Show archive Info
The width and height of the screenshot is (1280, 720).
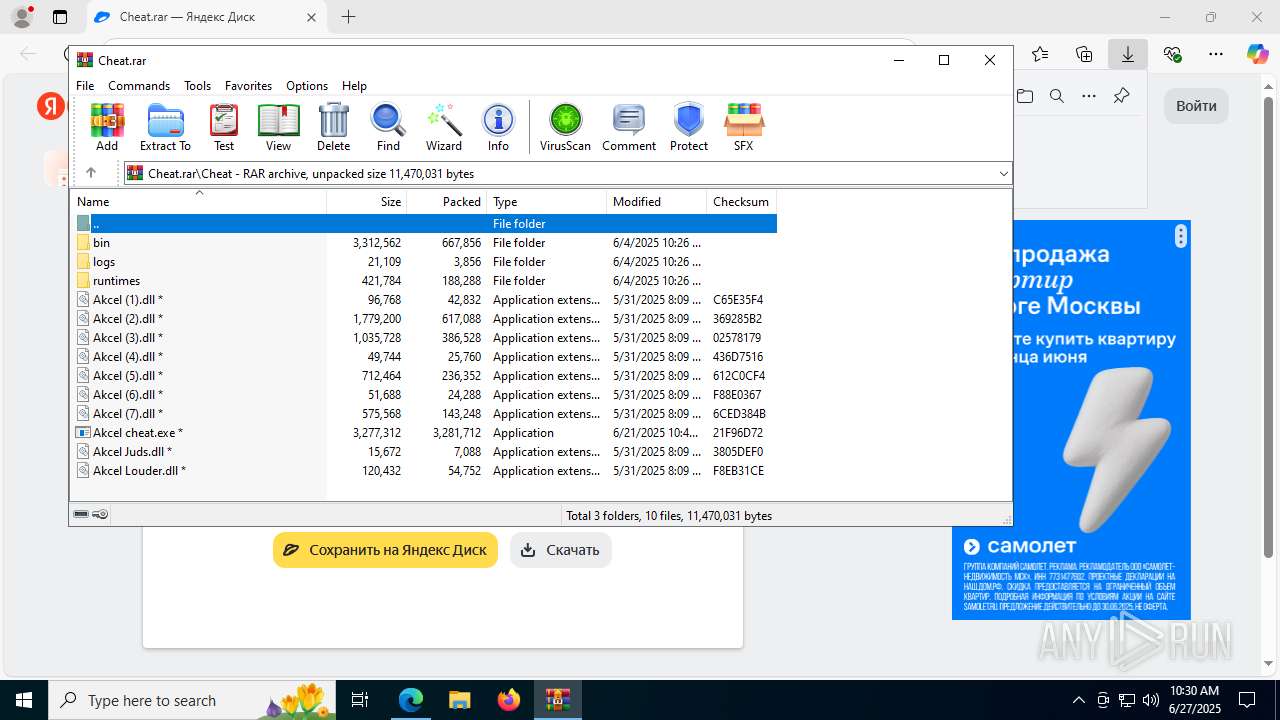[498, 127]
